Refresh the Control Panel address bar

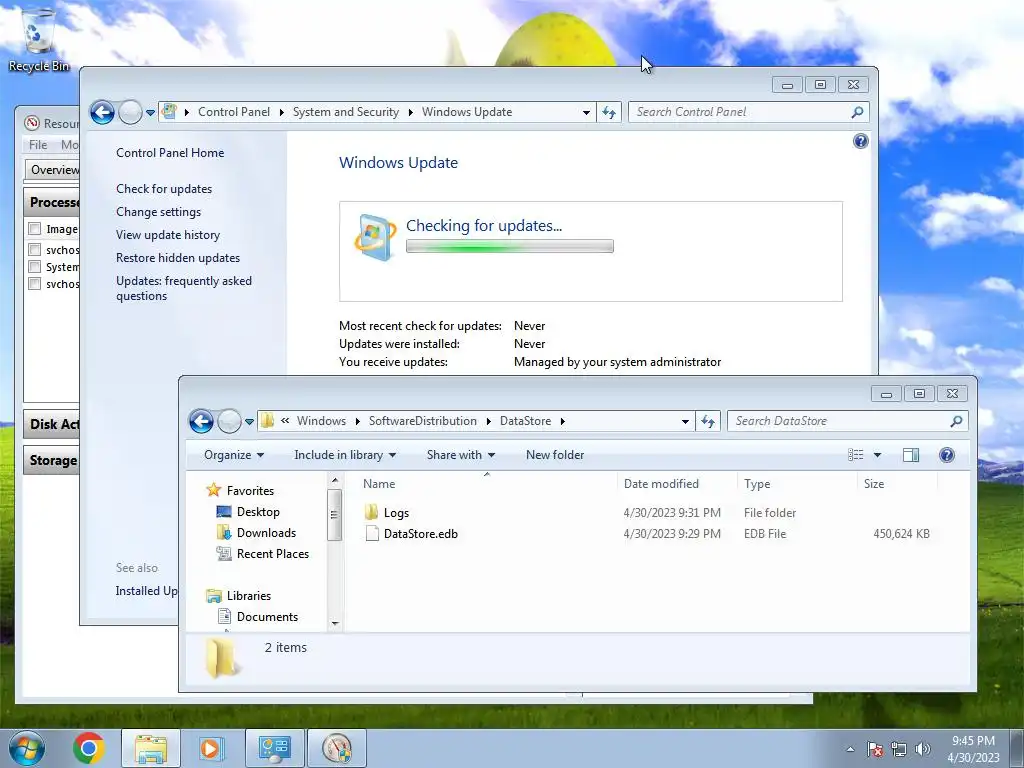point(609,112)
